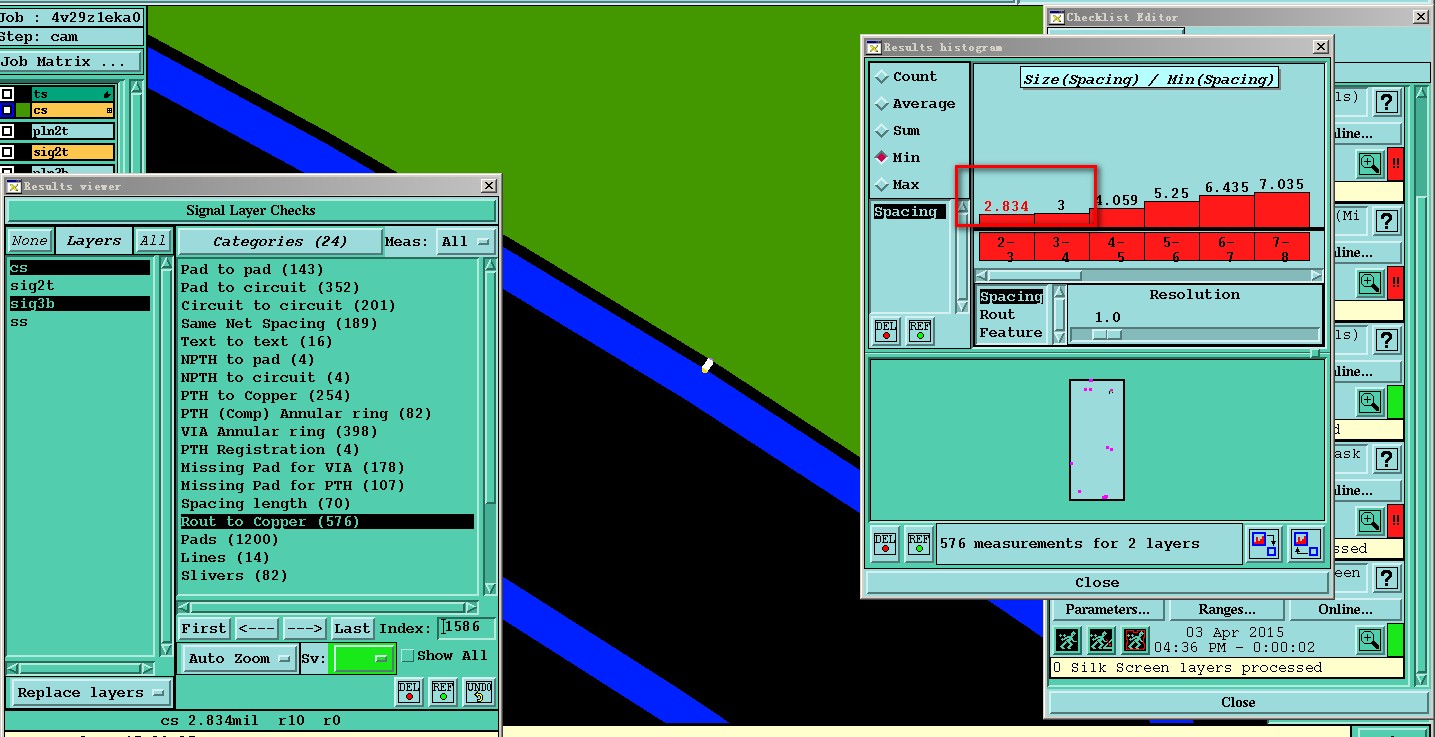Click up arrow of categories list scrollbar
The height and width of the screenshot is (737, 1435).
click(489, 265)
